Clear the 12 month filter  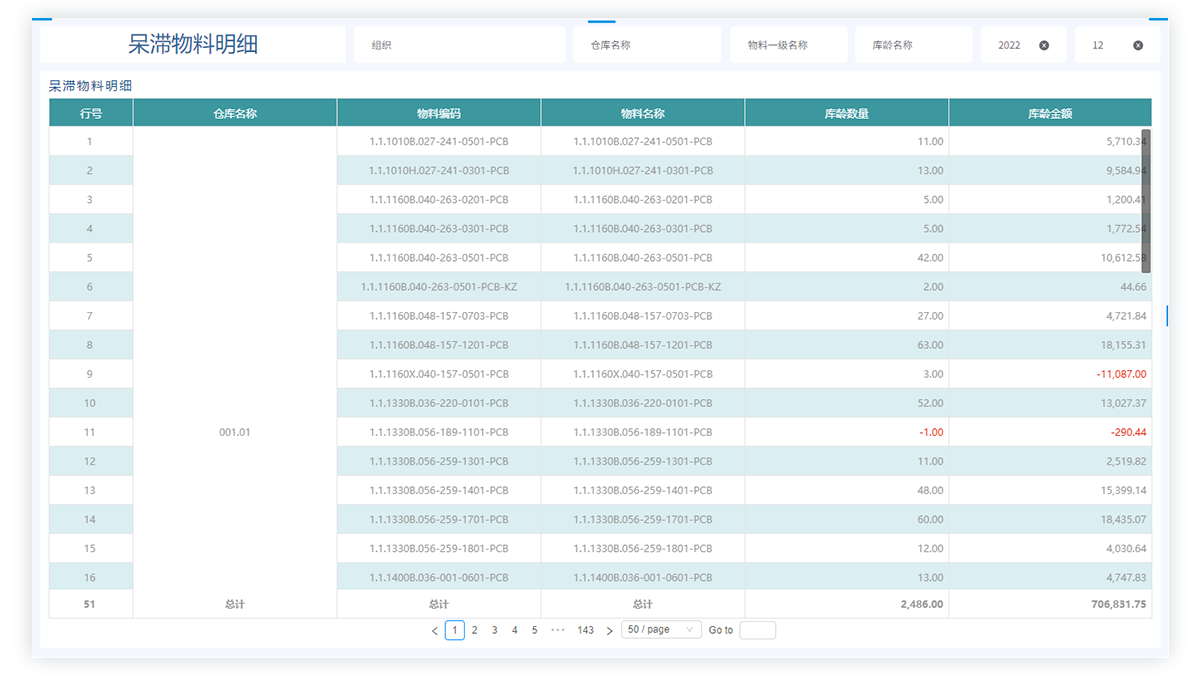(1138, 45)
